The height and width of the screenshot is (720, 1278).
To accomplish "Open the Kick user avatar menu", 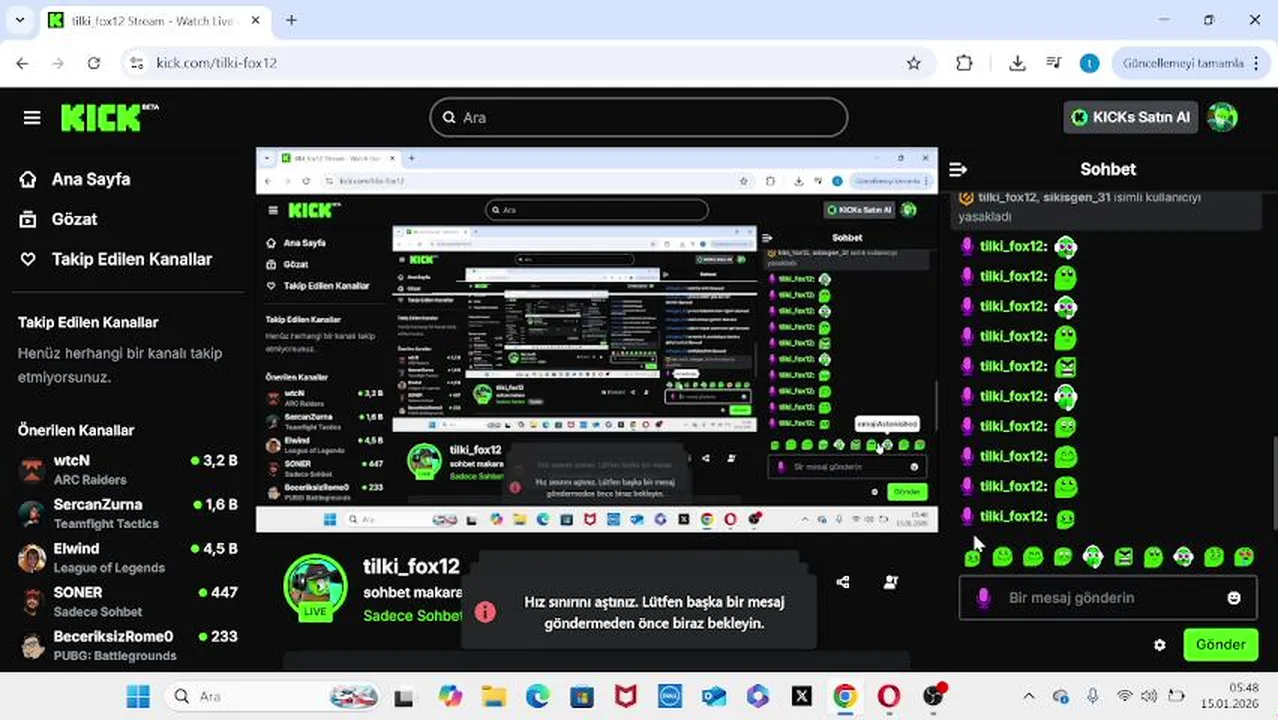I will (1222, 117).
